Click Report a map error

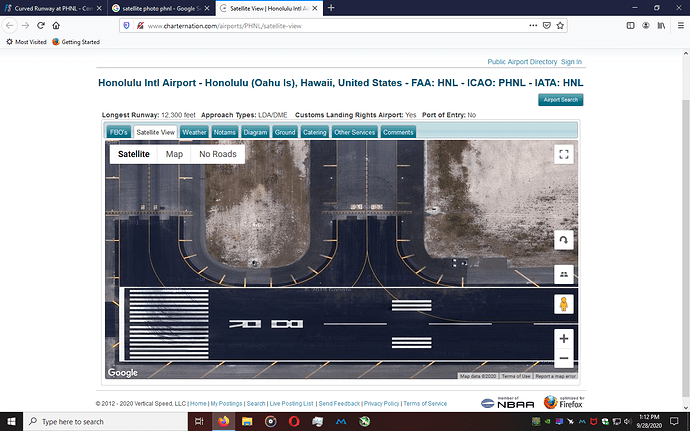tap(555, 376)
